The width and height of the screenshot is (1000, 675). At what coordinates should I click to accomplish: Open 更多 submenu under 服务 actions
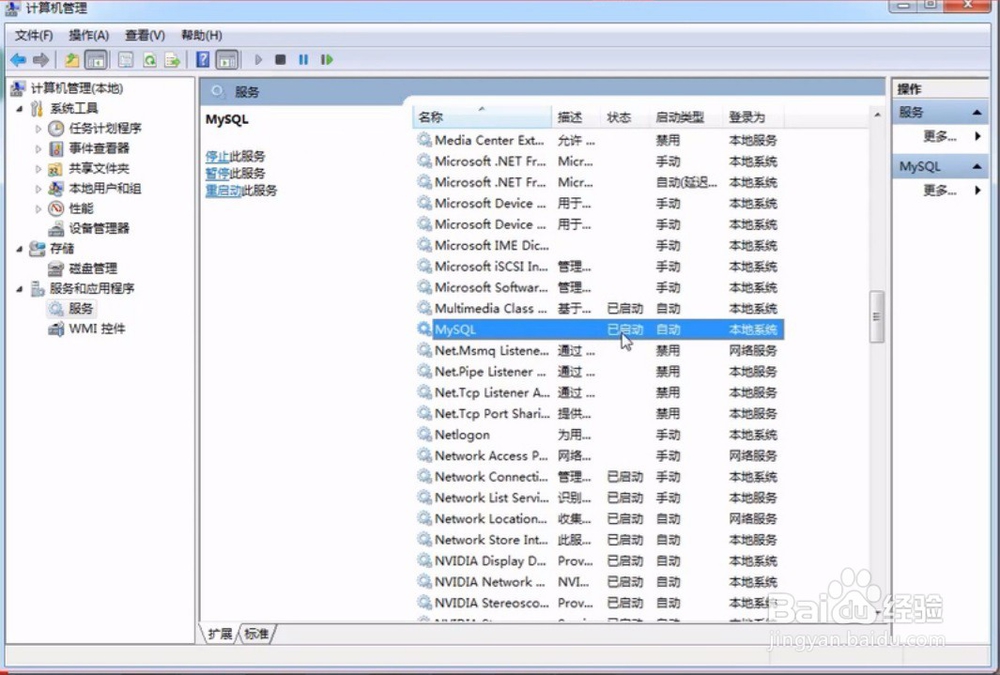(x=939, y=136)
